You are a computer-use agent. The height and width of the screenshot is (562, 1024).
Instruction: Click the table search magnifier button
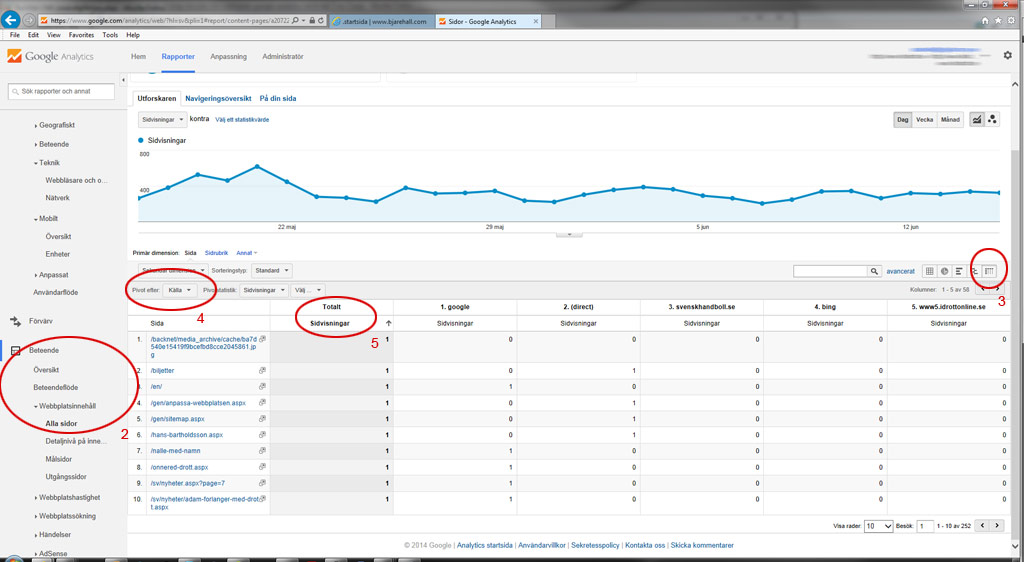tap(874, 271)
